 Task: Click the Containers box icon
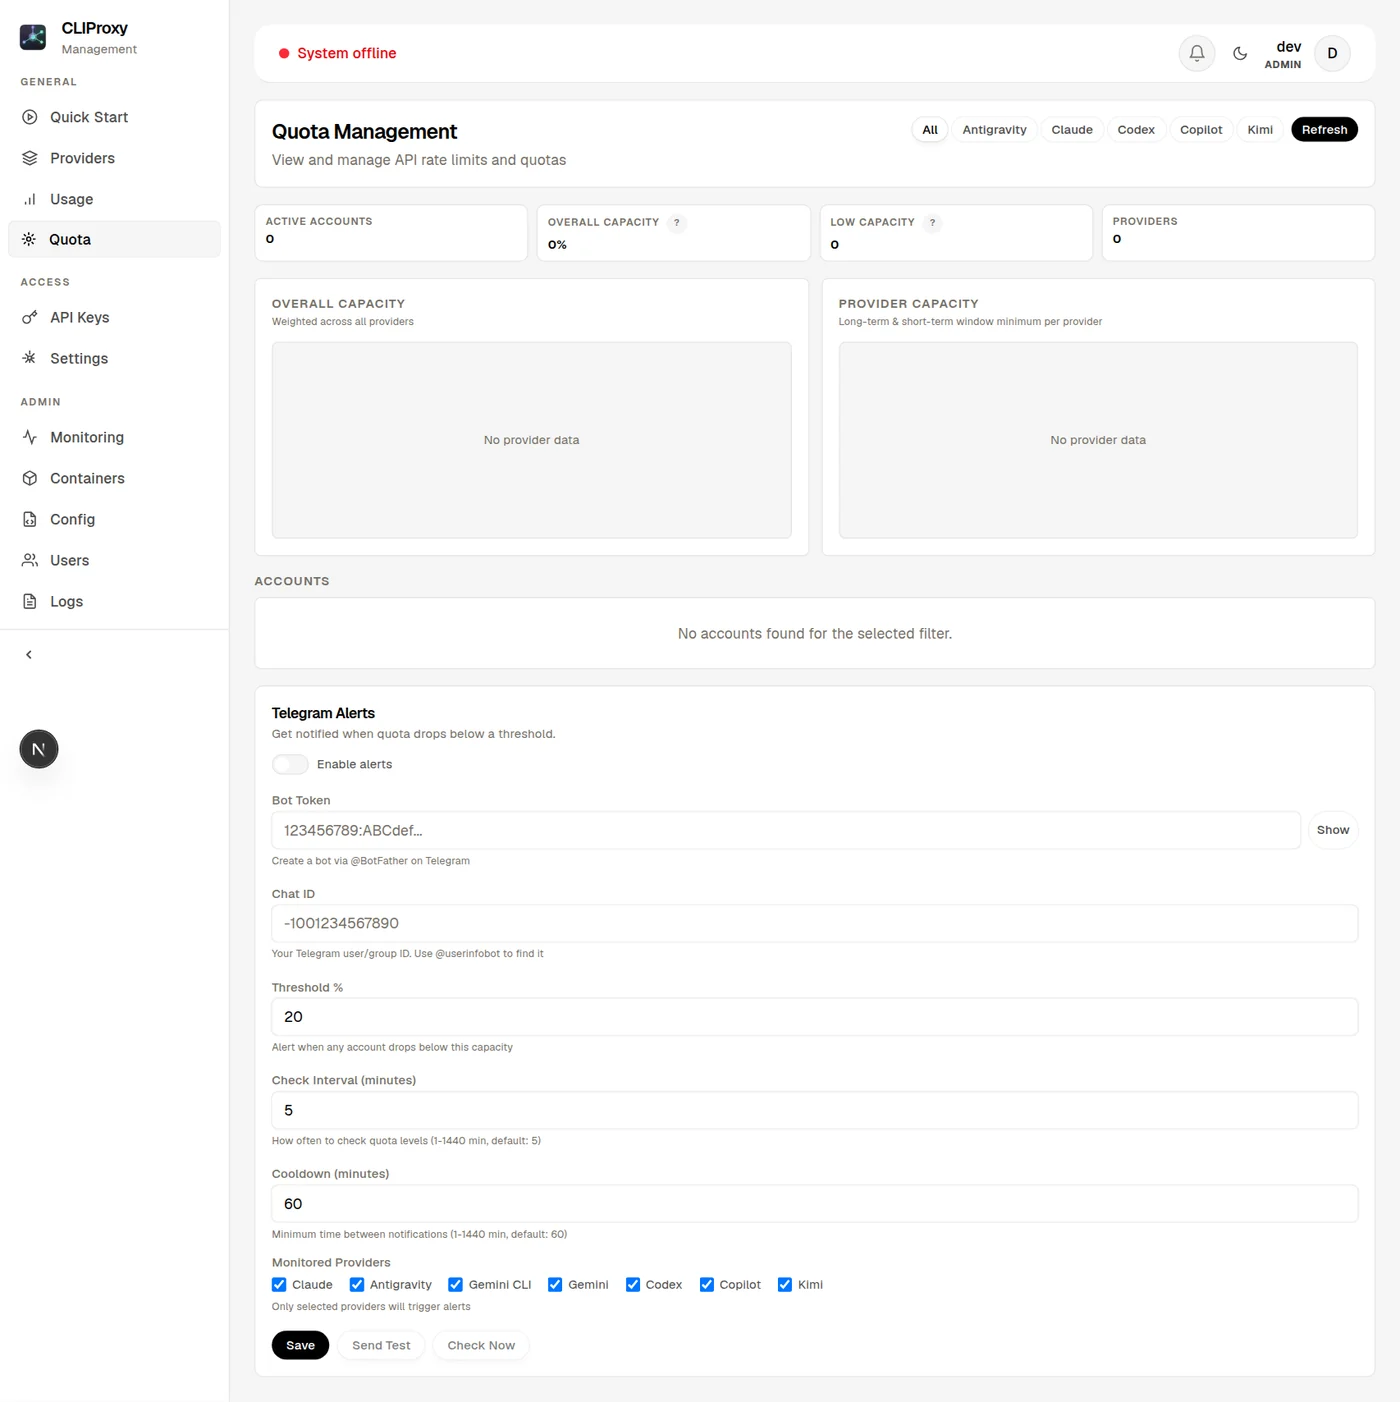[30, 478]
